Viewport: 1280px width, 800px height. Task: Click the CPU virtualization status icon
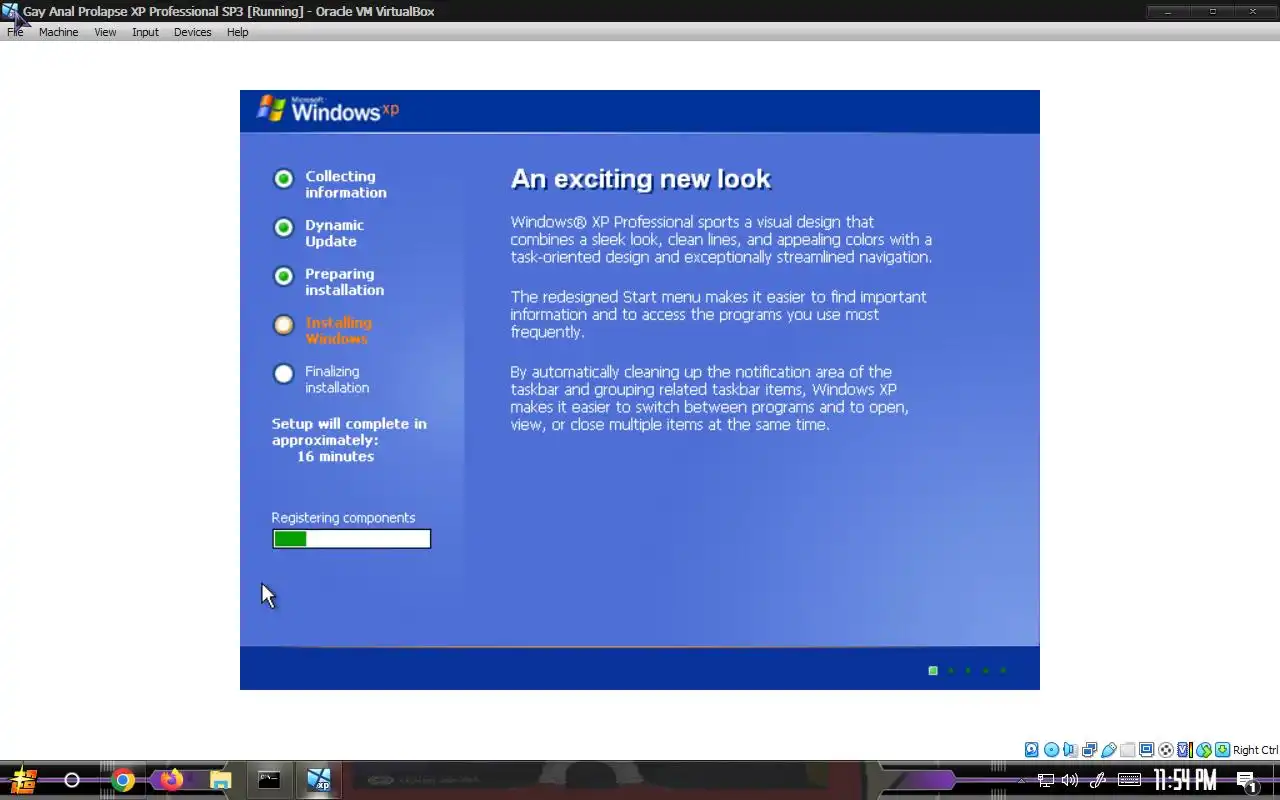pyautogui.click(x=1184, y=750)
